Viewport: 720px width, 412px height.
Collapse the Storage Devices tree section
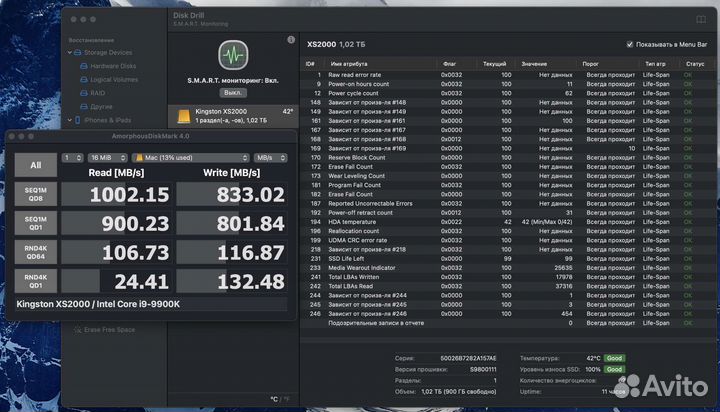click(70, 53)
